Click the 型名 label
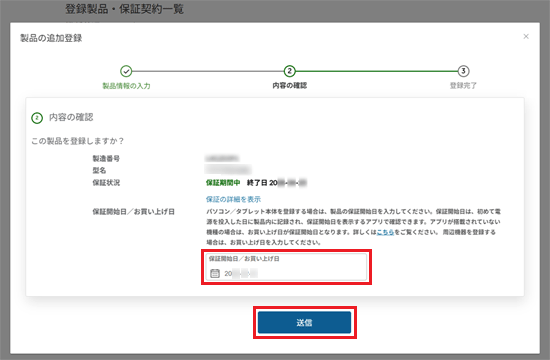Screen dimensions: 550x360 click(x=99, y=171)
